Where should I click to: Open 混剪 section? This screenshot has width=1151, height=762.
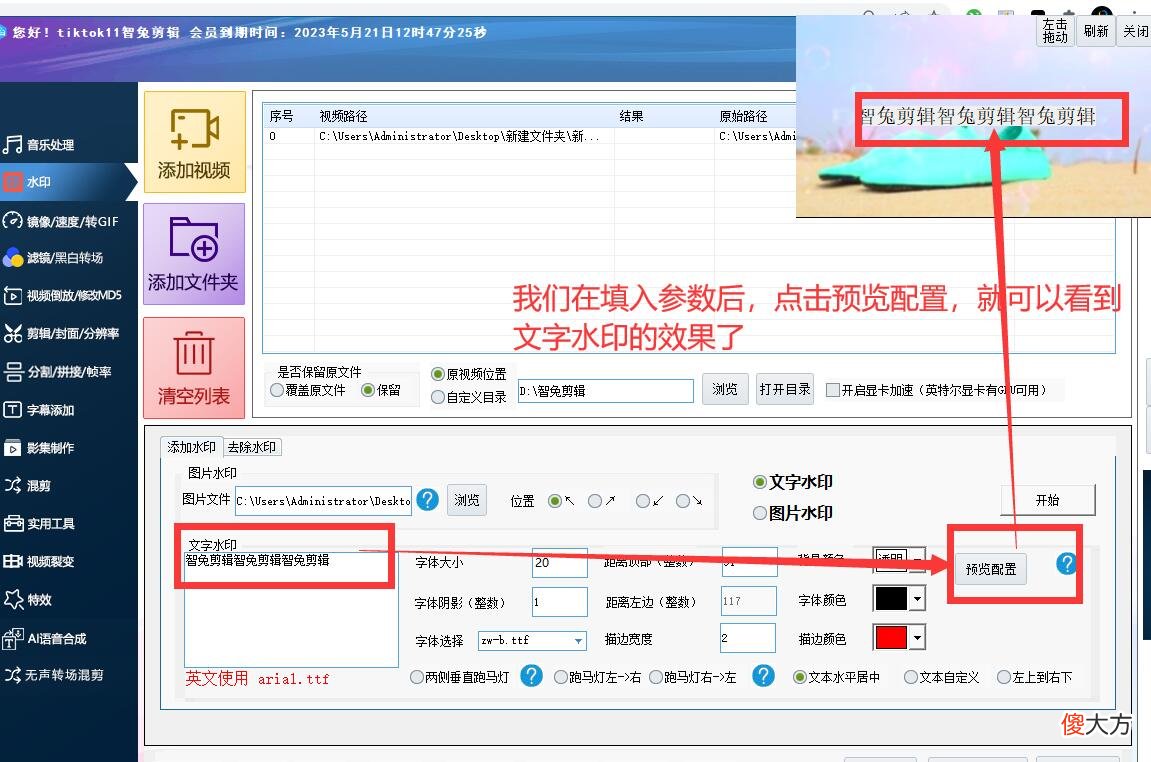click(28, 485)
